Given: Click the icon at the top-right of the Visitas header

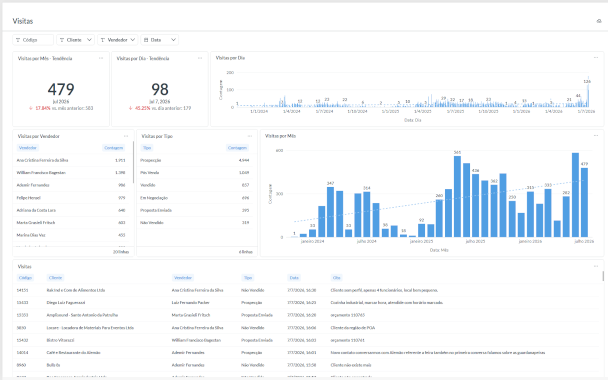Looking at the screenshot, I should (x=599, y=21).
